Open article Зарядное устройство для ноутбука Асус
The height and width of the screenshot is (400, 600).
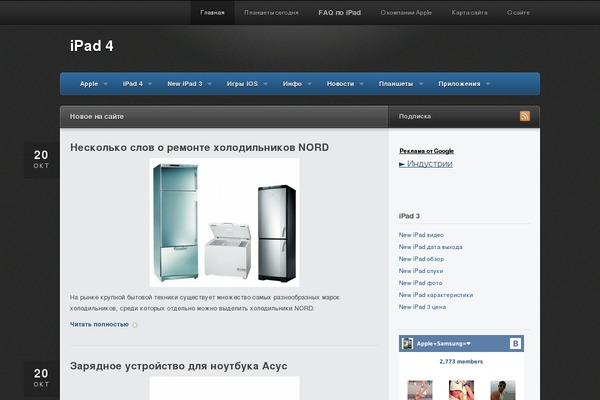[x=179, y=366]
